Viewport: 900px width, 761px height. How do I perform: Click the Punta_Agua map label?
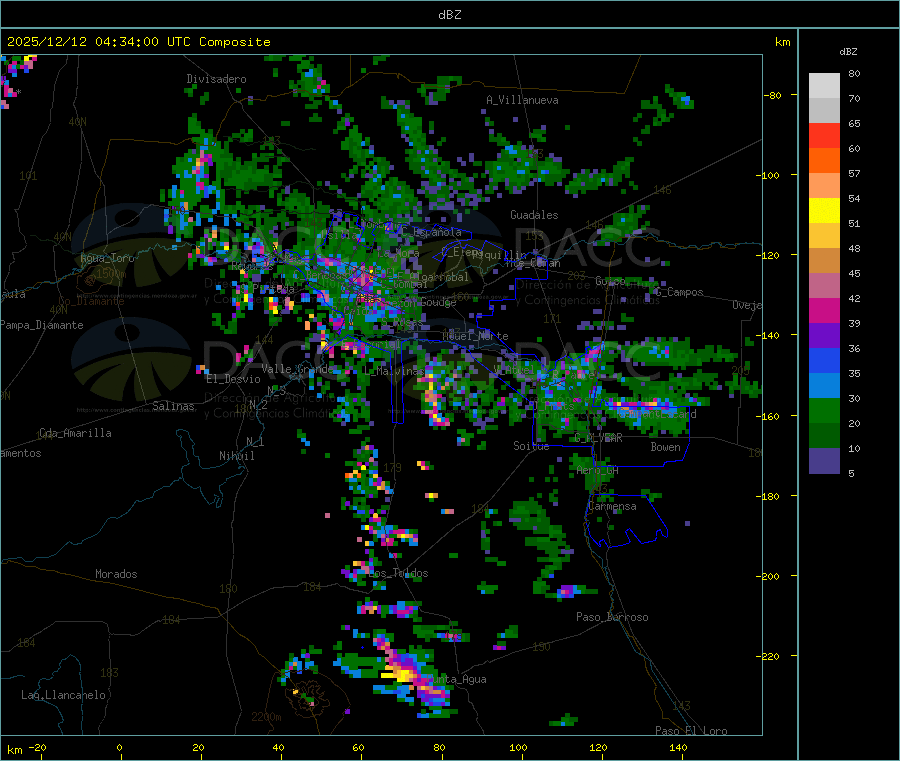coord(457,679)
